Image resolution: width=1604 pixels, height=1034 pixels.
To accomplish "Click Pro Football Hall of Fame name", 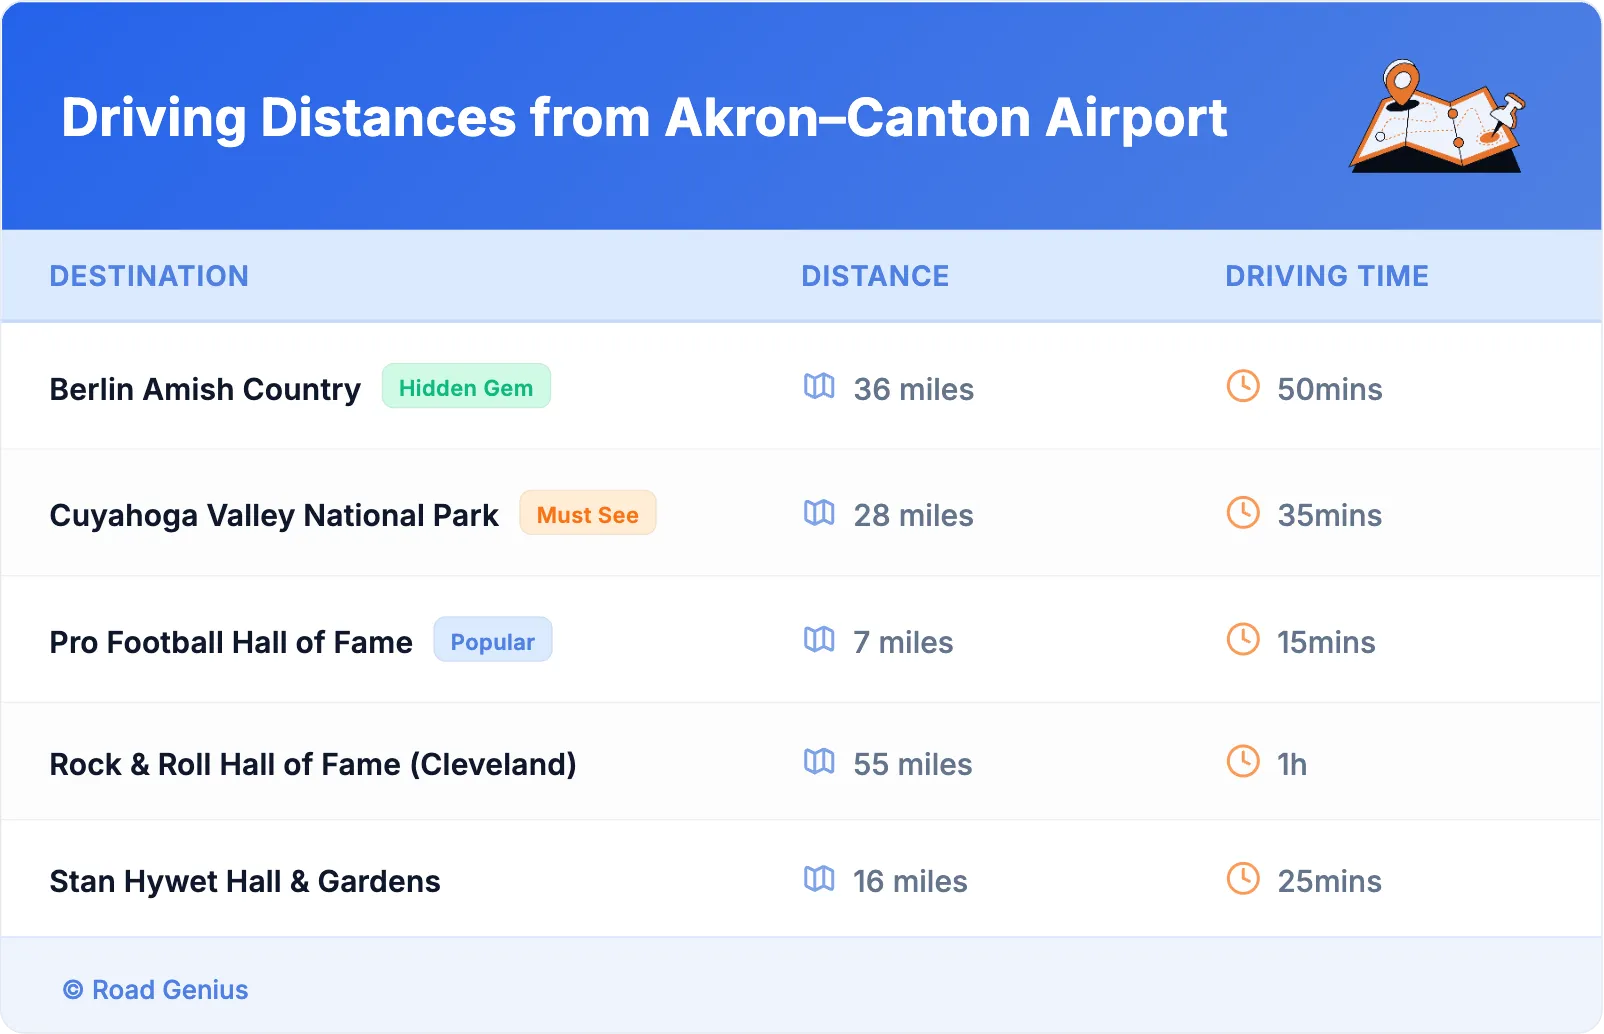I will [231, 642].
